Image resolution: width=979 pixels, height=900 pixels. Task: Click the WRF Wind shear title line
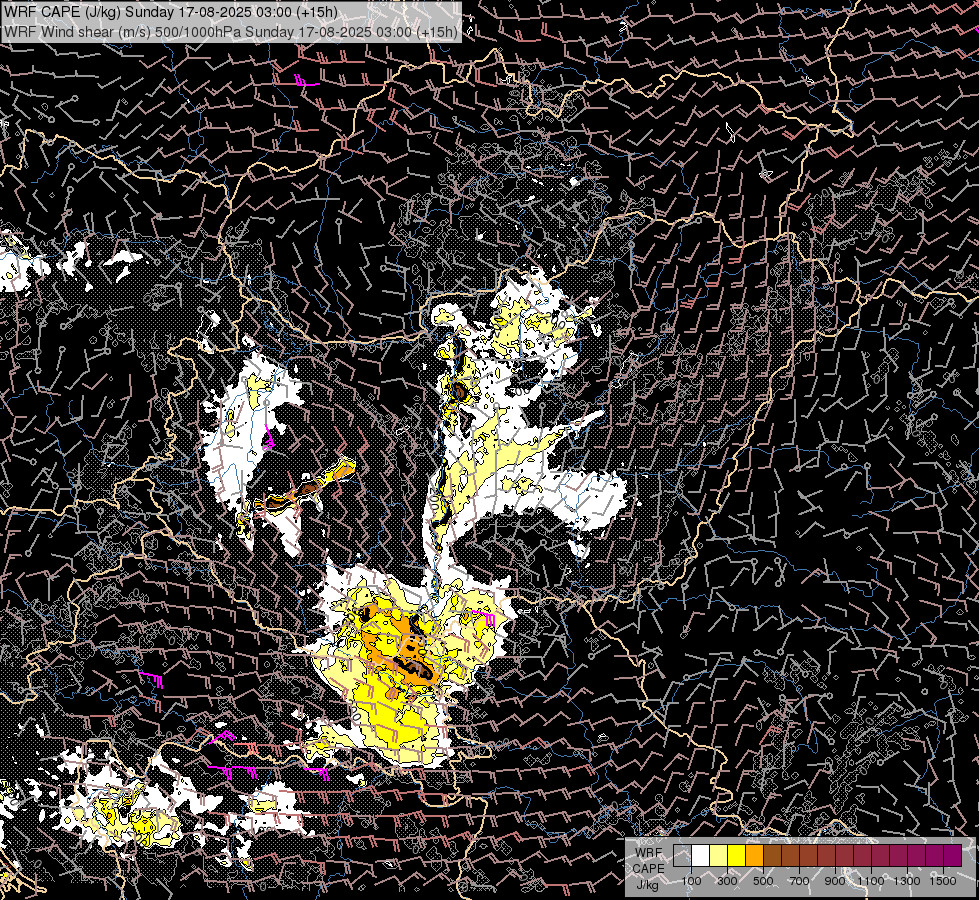click(230, 32)
